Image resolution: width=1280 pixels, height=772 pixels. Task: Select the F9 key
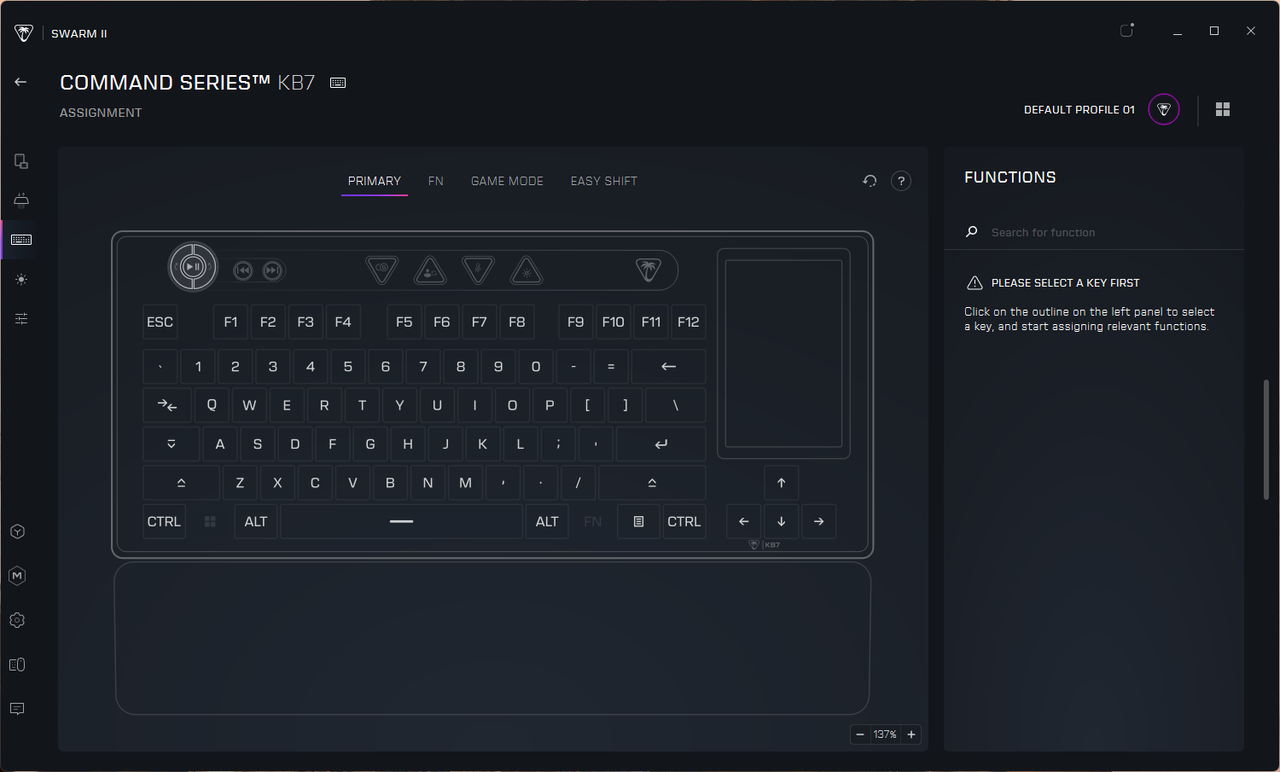pos(575,322)
